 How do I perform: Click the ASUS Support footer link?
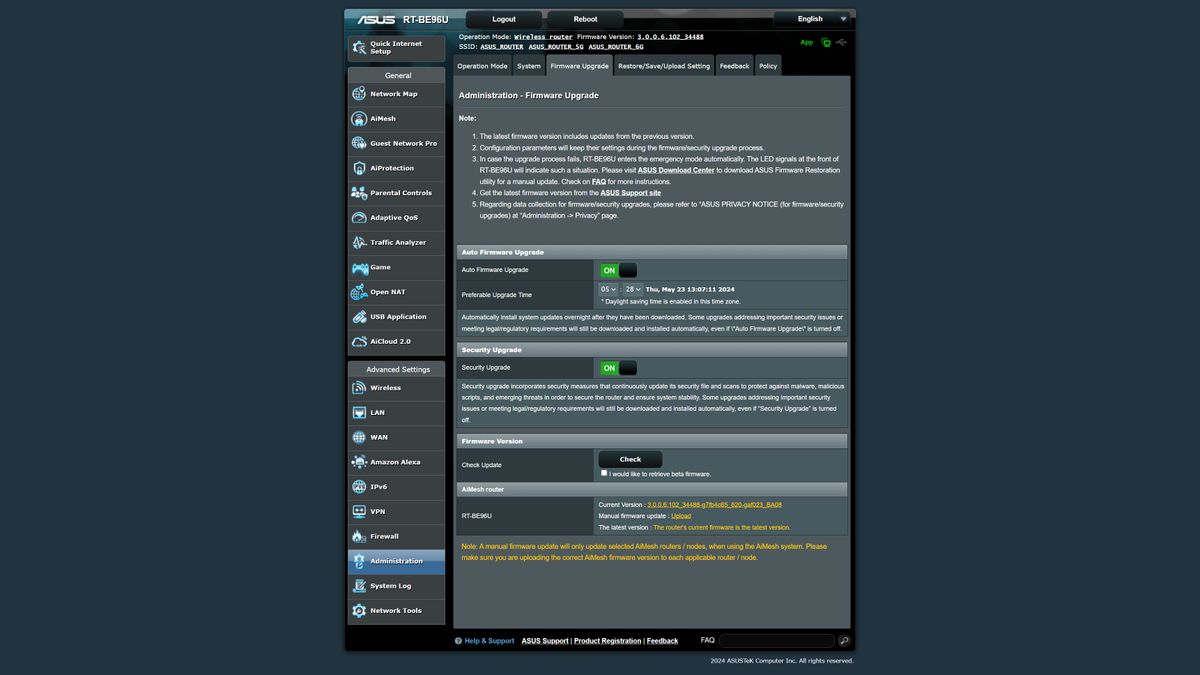(545, 641)
